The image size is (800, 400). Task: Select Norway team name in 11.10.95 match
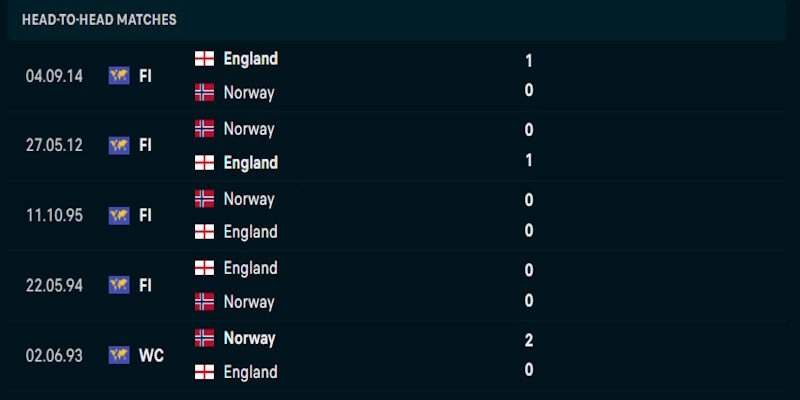tap(249, 198)
